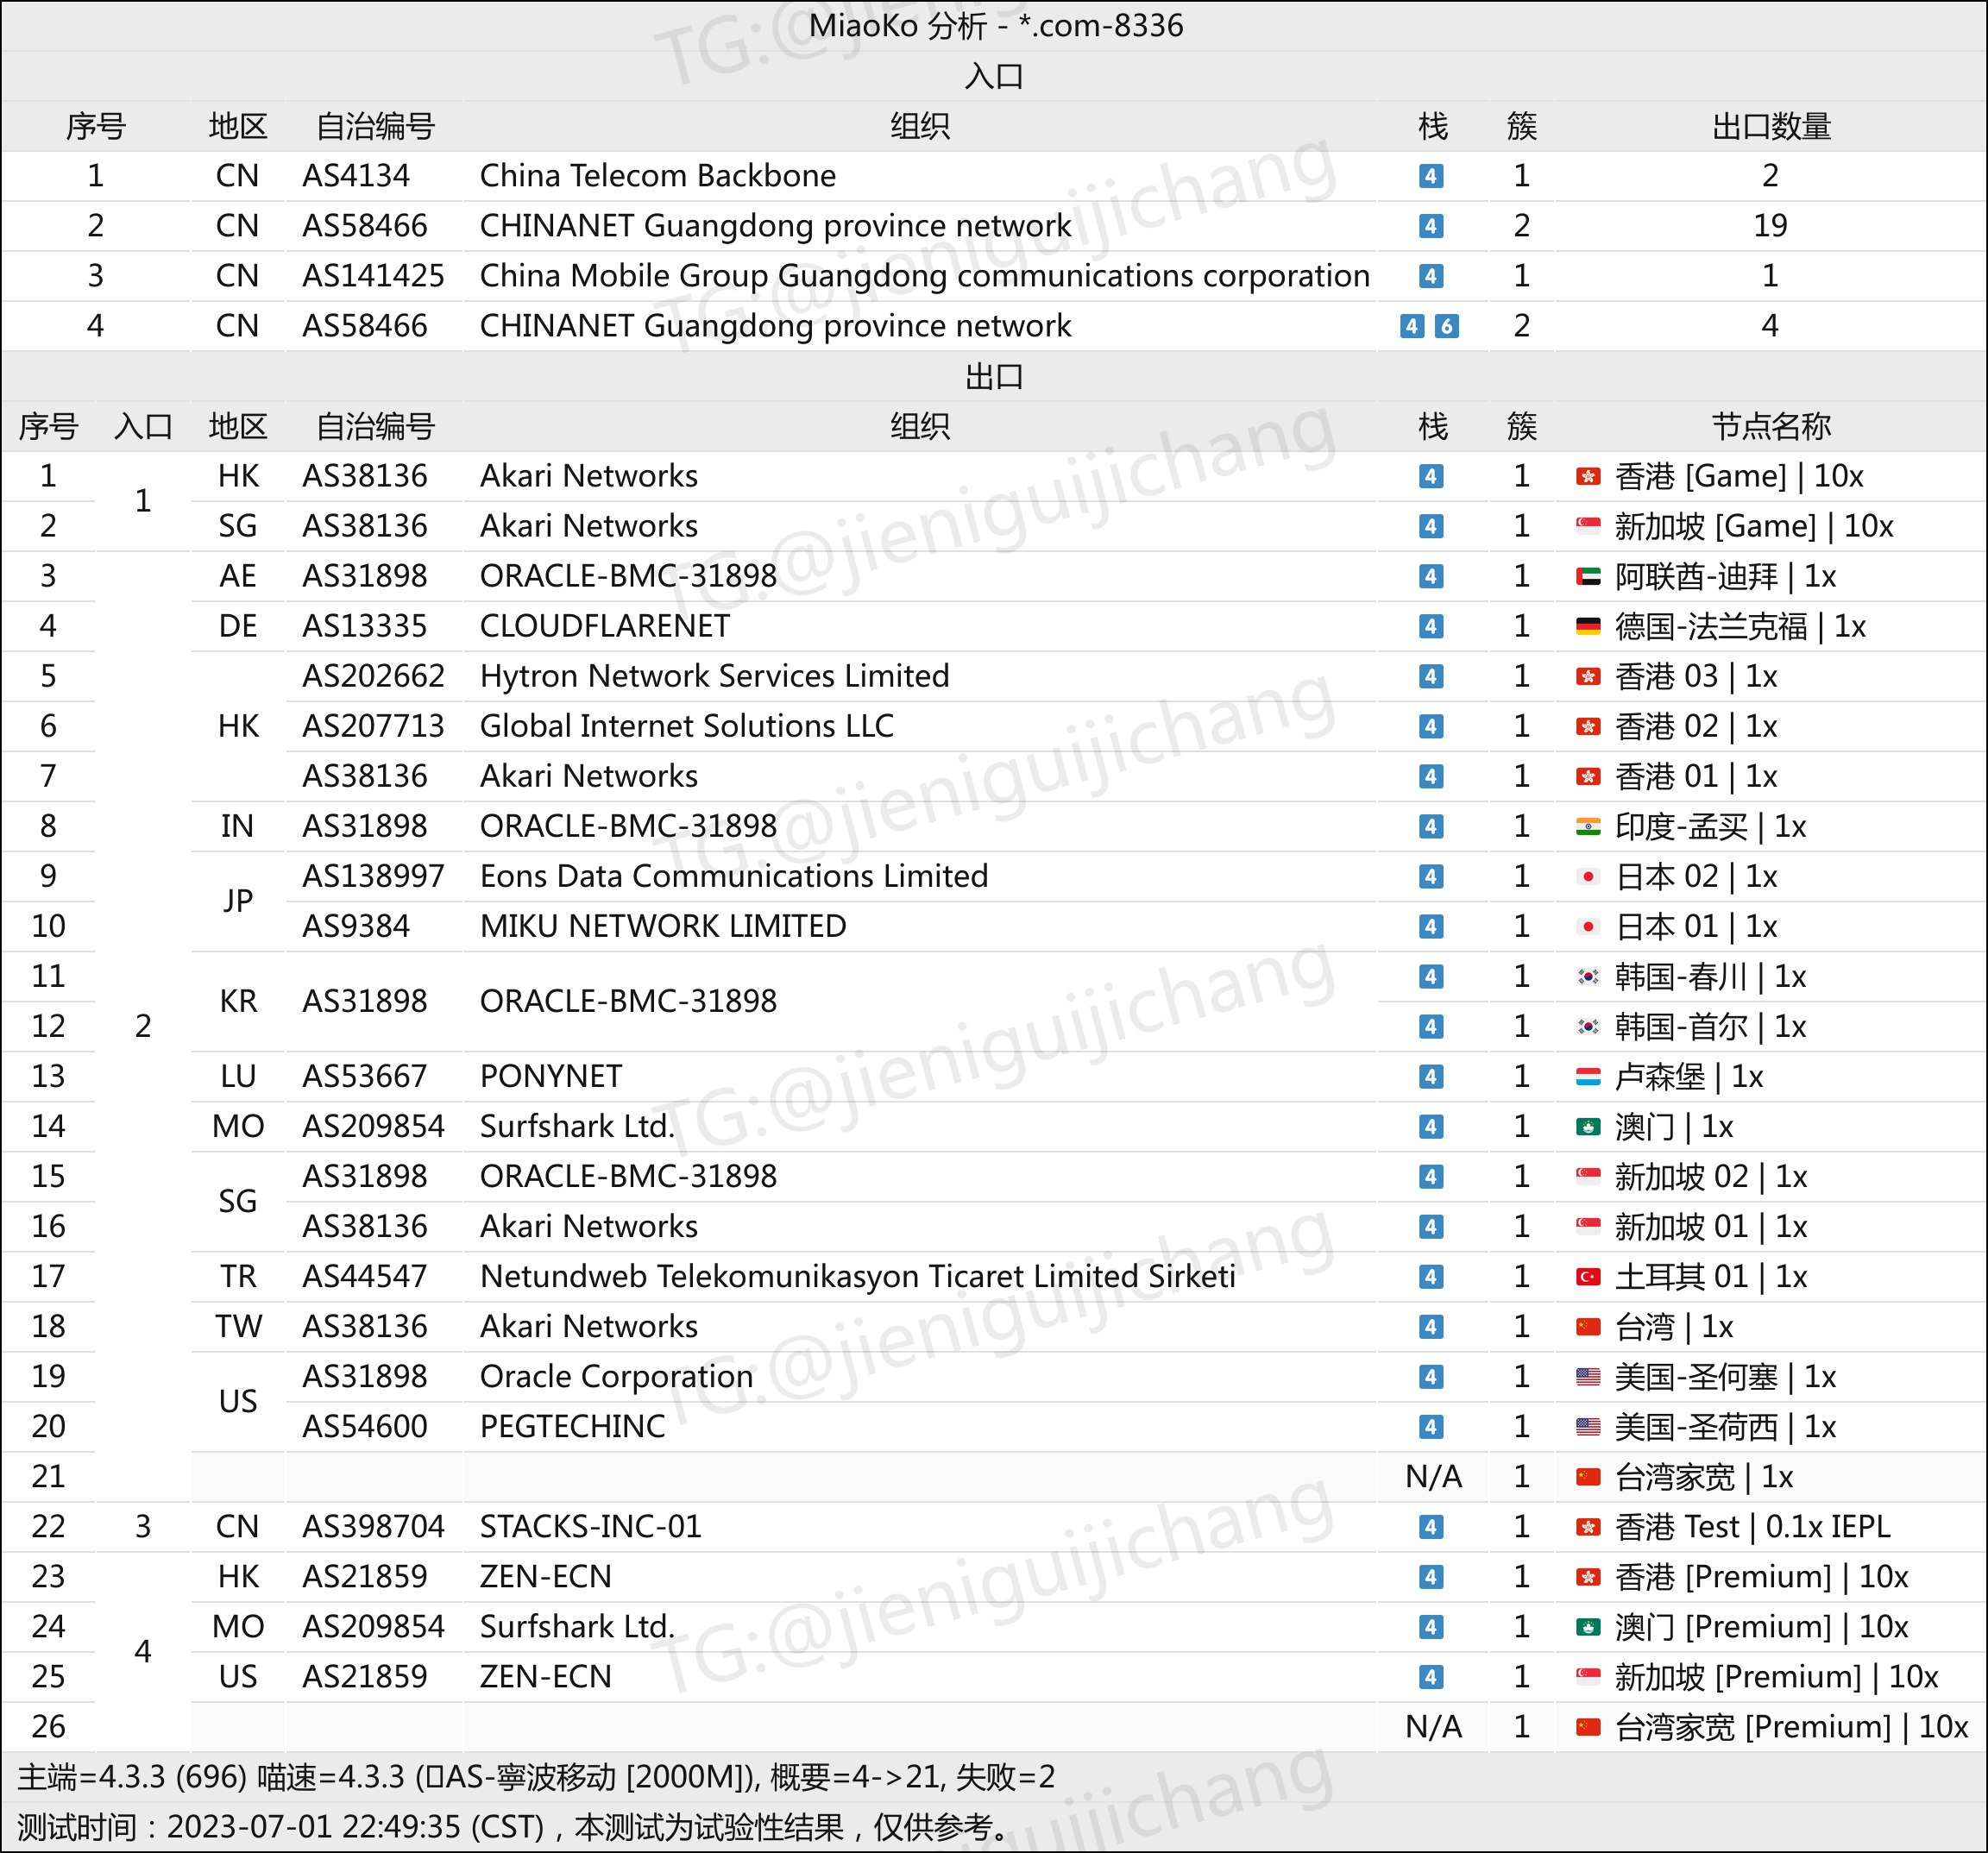Click the Turkey flag beside 土耳其 01 | 1x

pos(1588,1276)
